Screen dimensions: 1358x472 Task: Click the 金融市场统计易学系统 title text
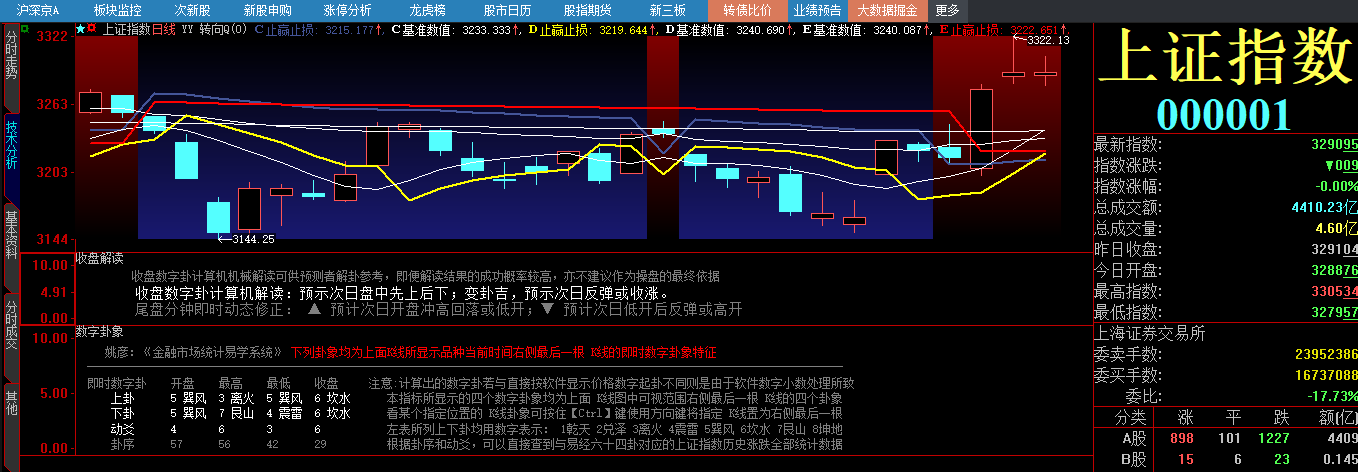click(x=215, y=353)
